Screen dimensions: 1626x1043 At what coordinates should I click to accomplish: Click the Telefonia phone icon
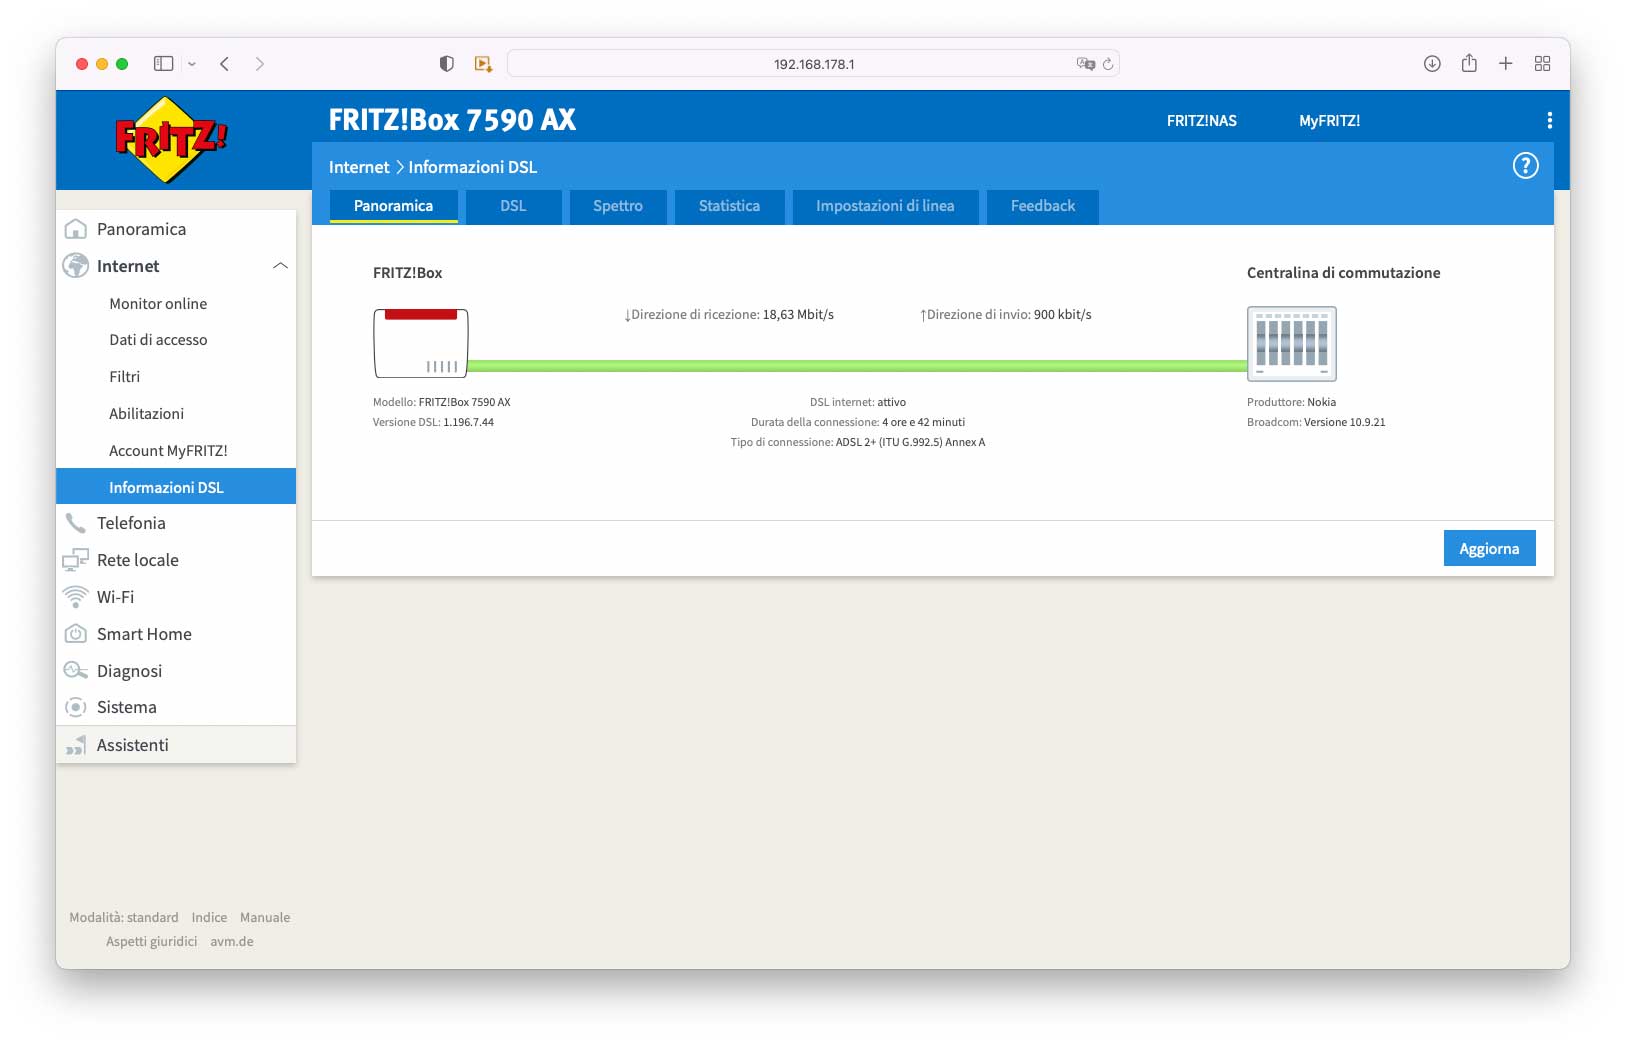click(x=75, y=523)
